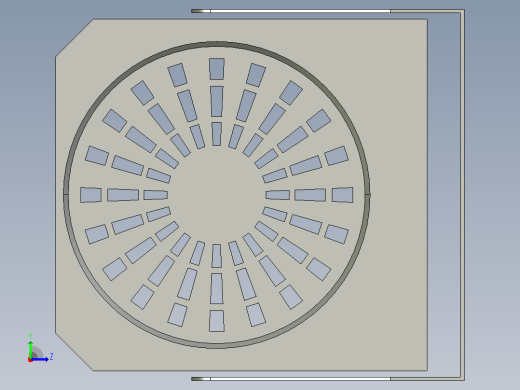Select the chamfered bottom-left corner edge of the plate
The height and width of the screenshot is (390, 520).
tap(74, 351)
